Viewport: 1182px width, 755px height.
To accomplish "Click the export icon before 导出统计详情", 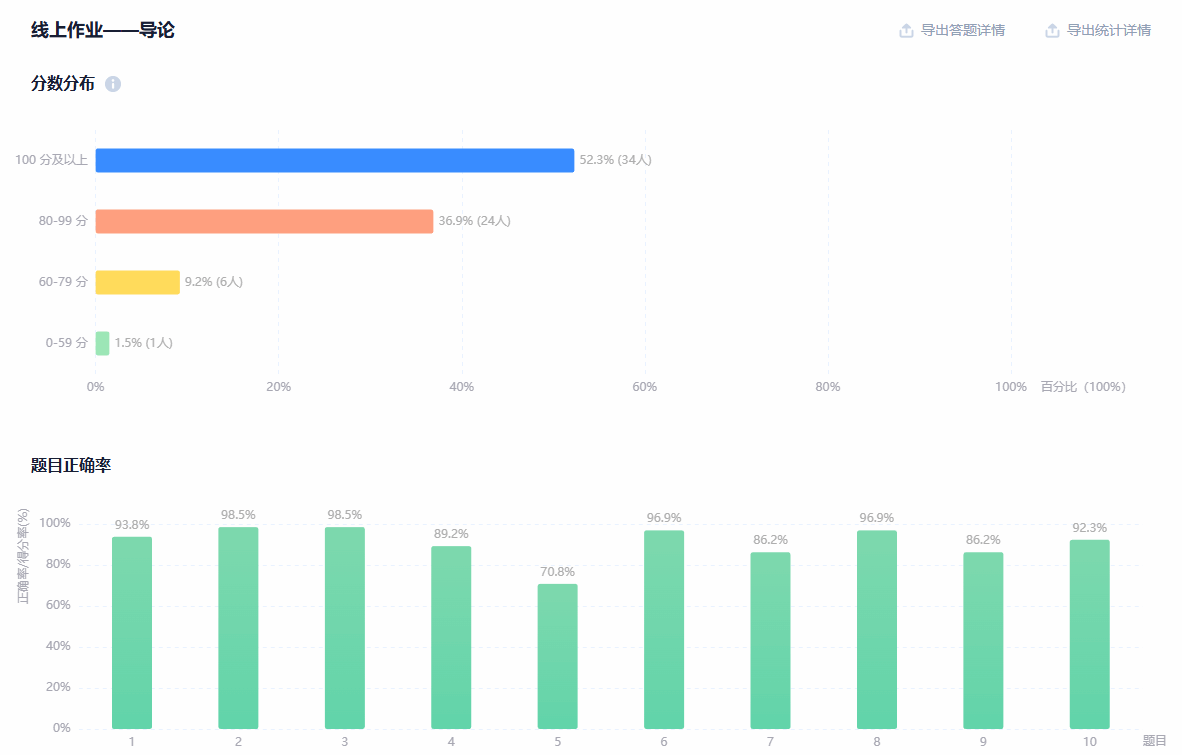I will coord(1052,31).
